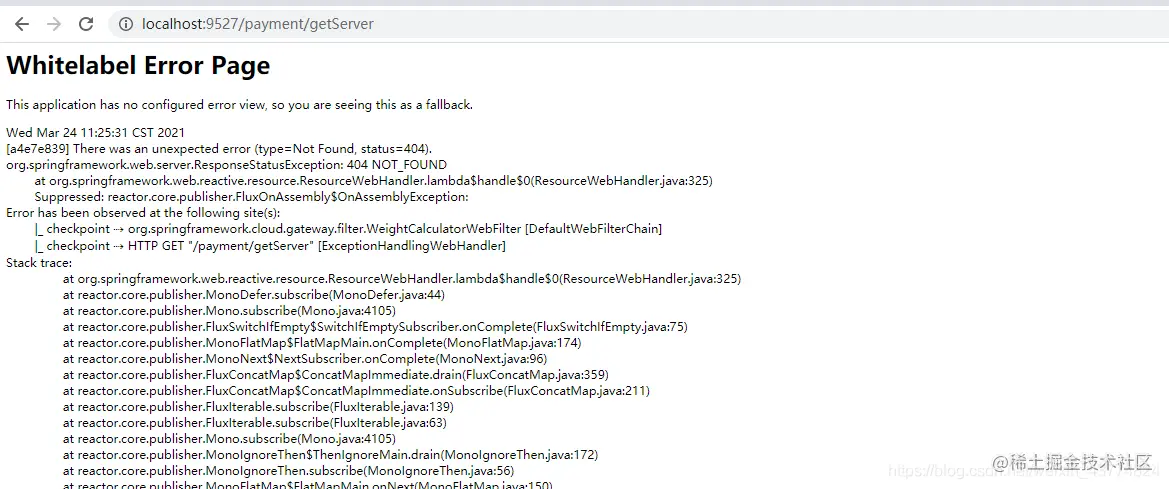This screenshot has height=489, width=1169.
Task: Click stack line with FluxConcatMap.java:359
Action: coord(336,375)
